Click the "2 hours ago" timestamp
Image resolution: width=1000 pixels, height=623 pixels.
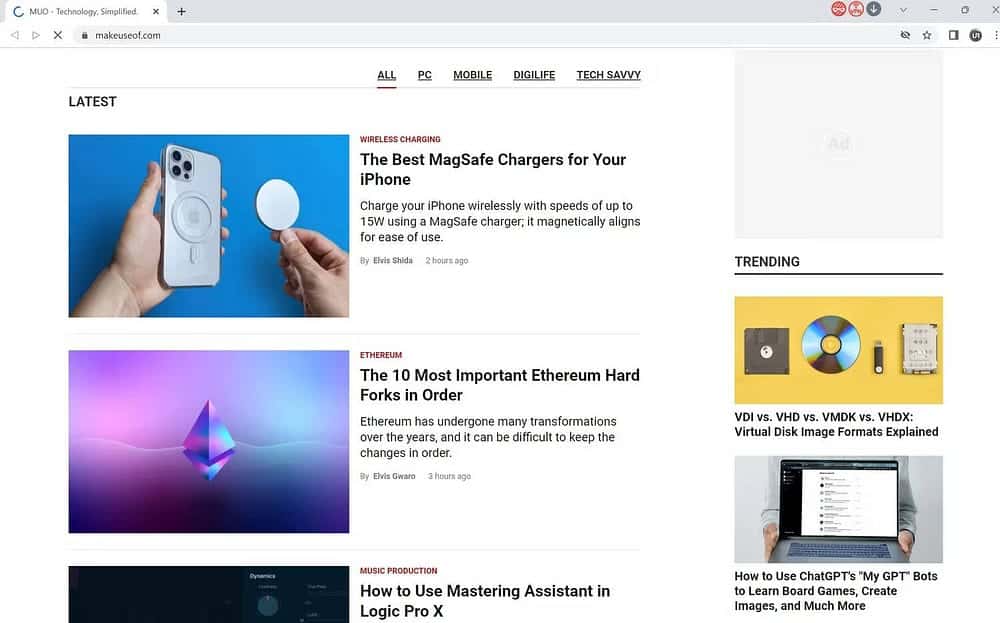(446, 260)
